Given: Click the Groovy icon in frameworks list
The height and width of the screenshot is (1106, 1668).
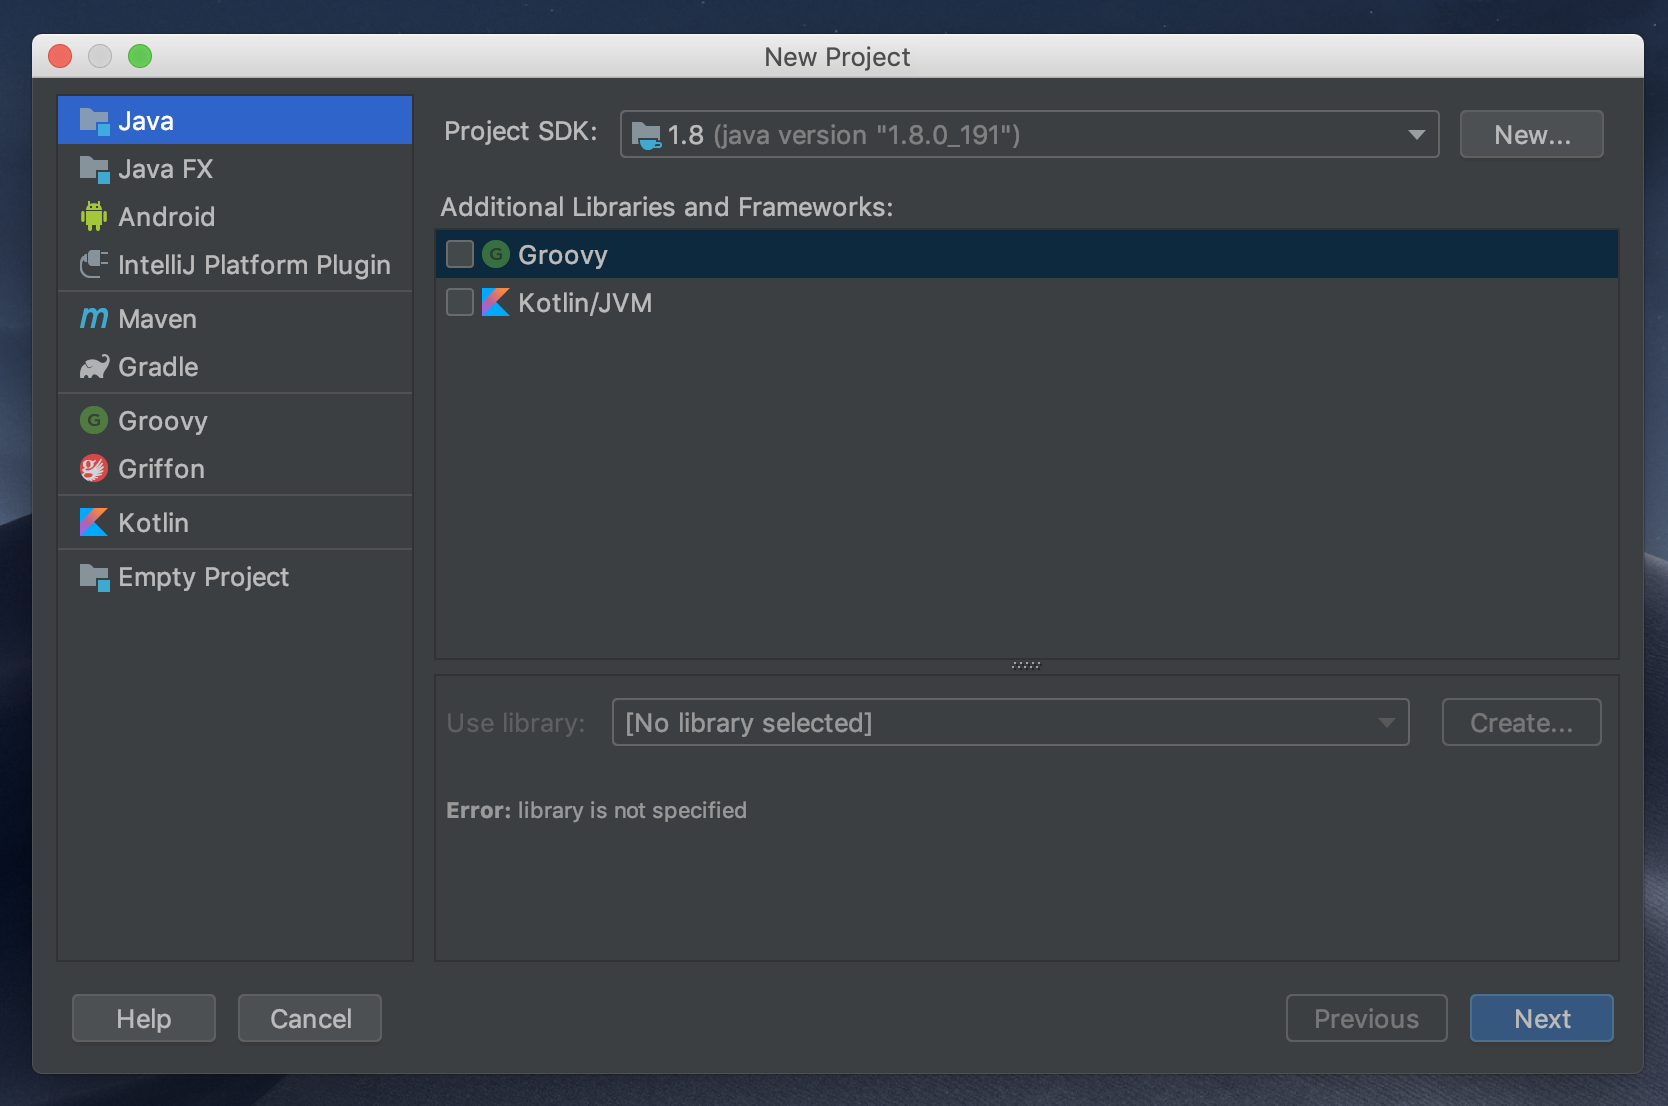Looking at the screenshot, I should tap(496, 254).
